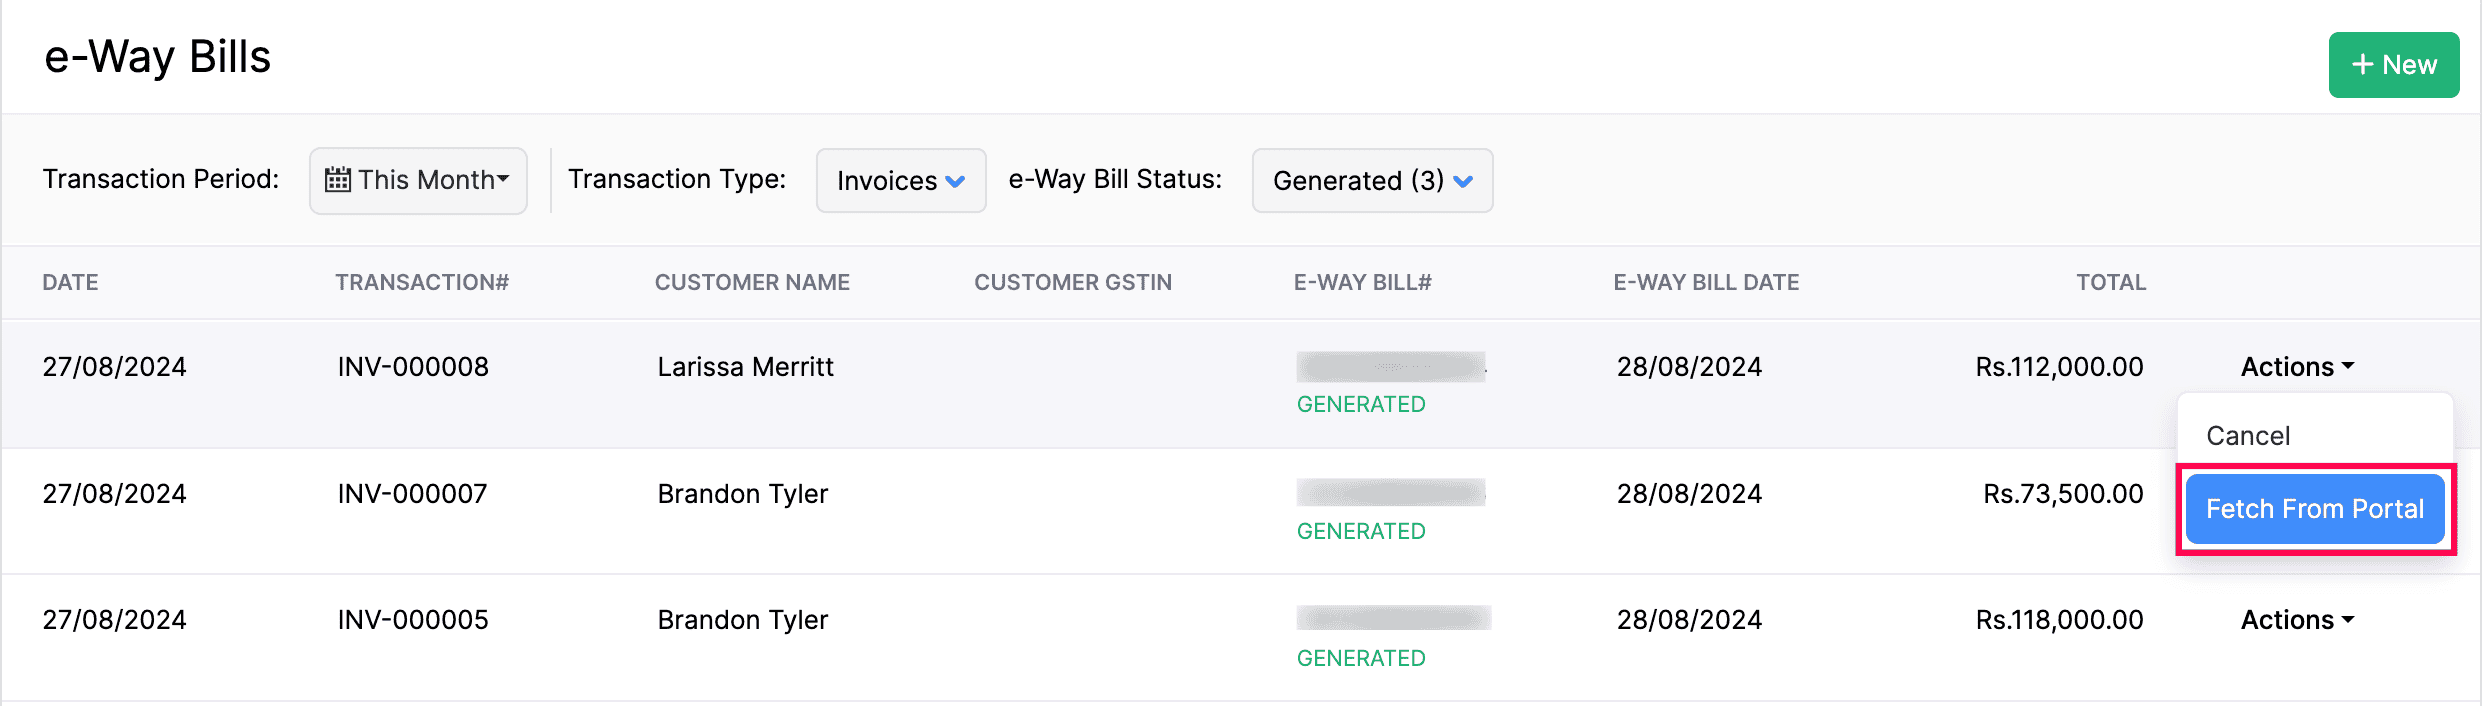Choose Fetch From Portal menu option
Viewport: 2482px width, 706px height.
(2314, 509)
